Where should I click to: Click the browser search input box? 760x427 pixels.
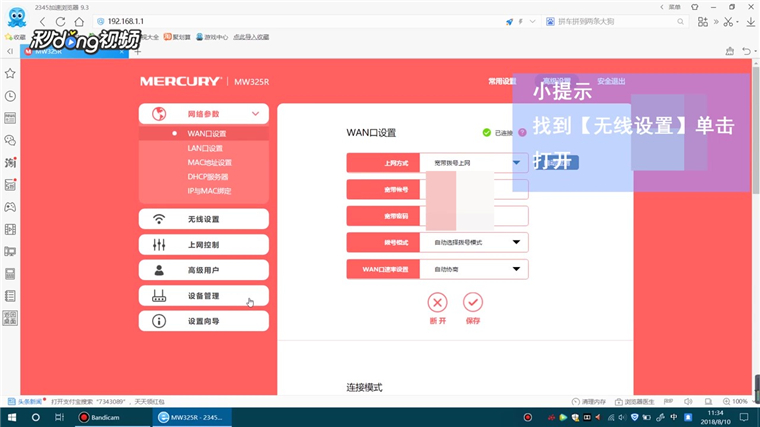(x=616, y=21)
